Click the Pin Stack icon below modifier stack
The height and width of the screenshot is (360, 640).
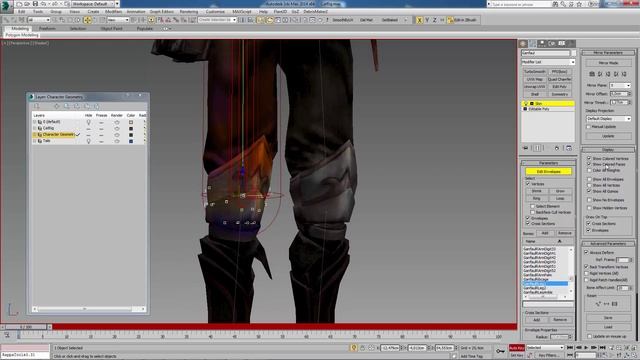click(x=526, y=148)
